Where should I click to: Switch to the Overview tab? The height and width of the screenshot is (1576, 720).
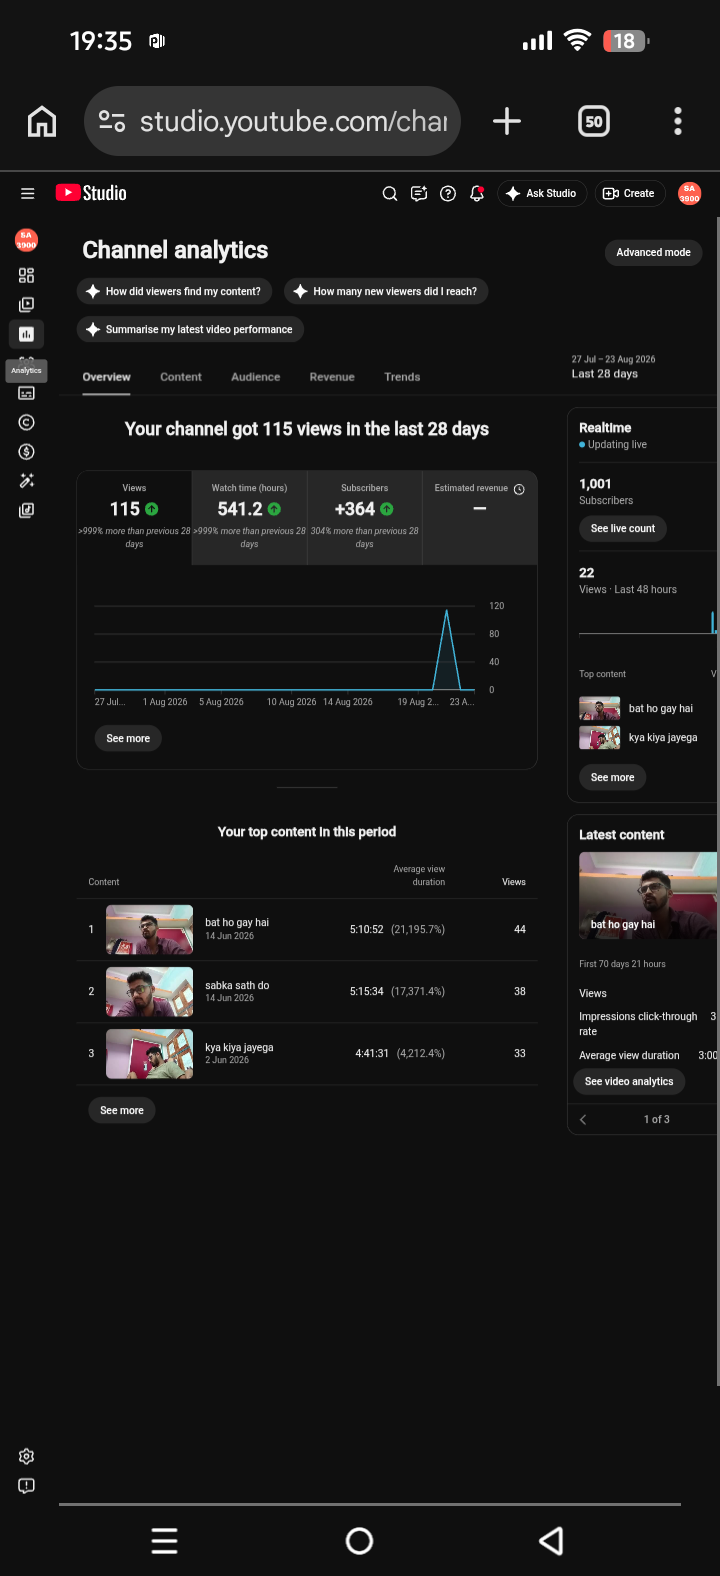[x=106, y=377]
